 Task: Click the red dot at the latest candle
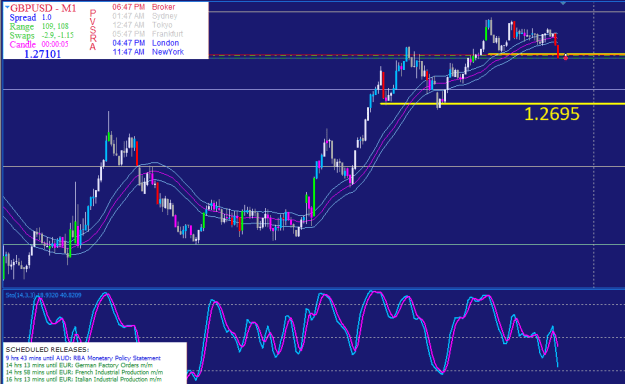coord(565,58)
